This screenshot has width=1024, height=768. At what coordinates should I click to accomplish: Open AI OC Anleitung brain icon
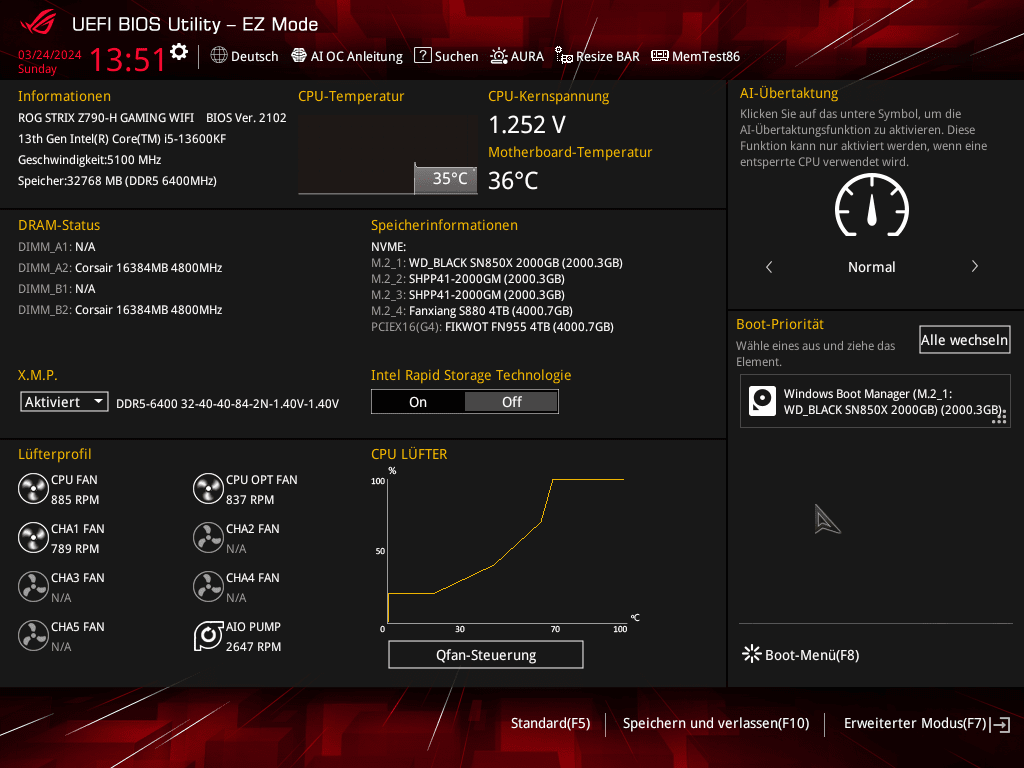pyautogui.click(x=298, y=56)
